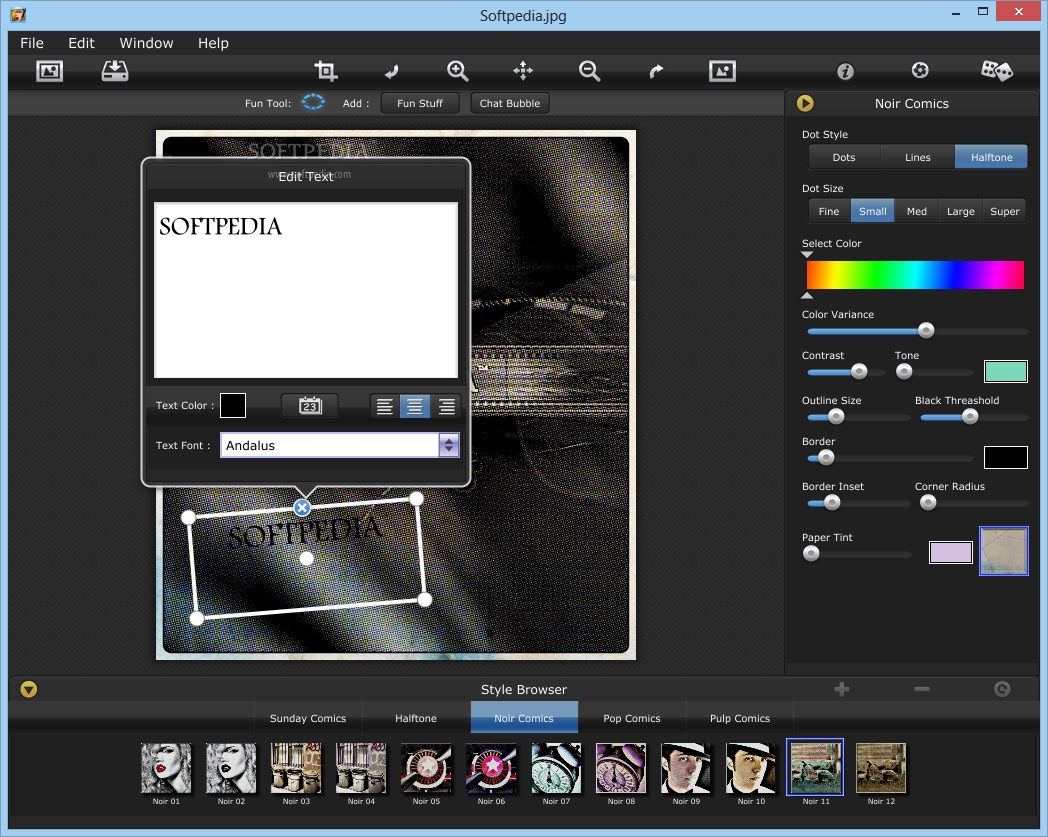The height and width of the screenshot is (837, 1048).
Task: Click the Corner Radius slider handle
Action: (928, 503)
